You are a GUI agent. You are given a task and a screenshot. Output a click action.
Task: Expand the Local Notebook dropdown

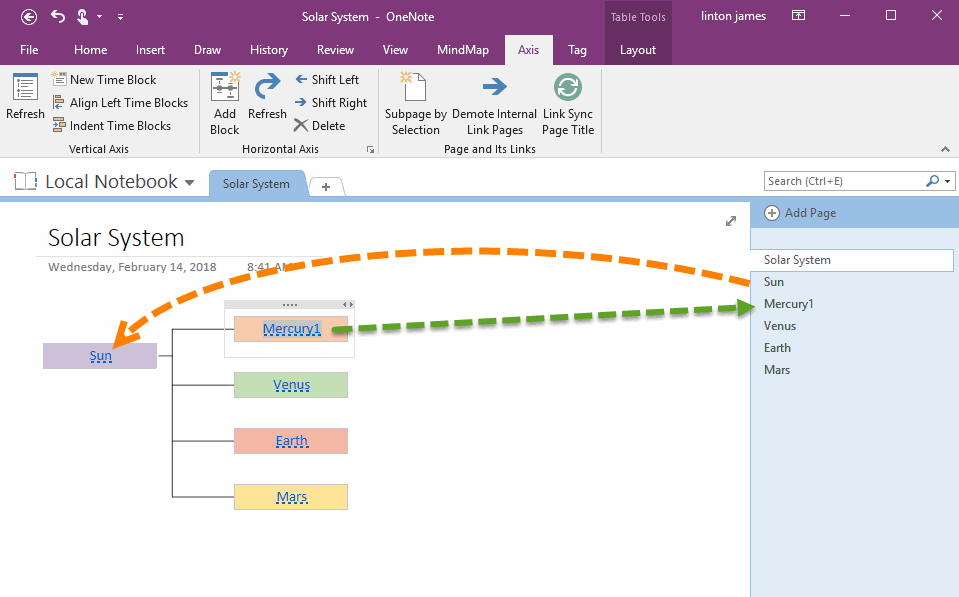tap(189, 183)
